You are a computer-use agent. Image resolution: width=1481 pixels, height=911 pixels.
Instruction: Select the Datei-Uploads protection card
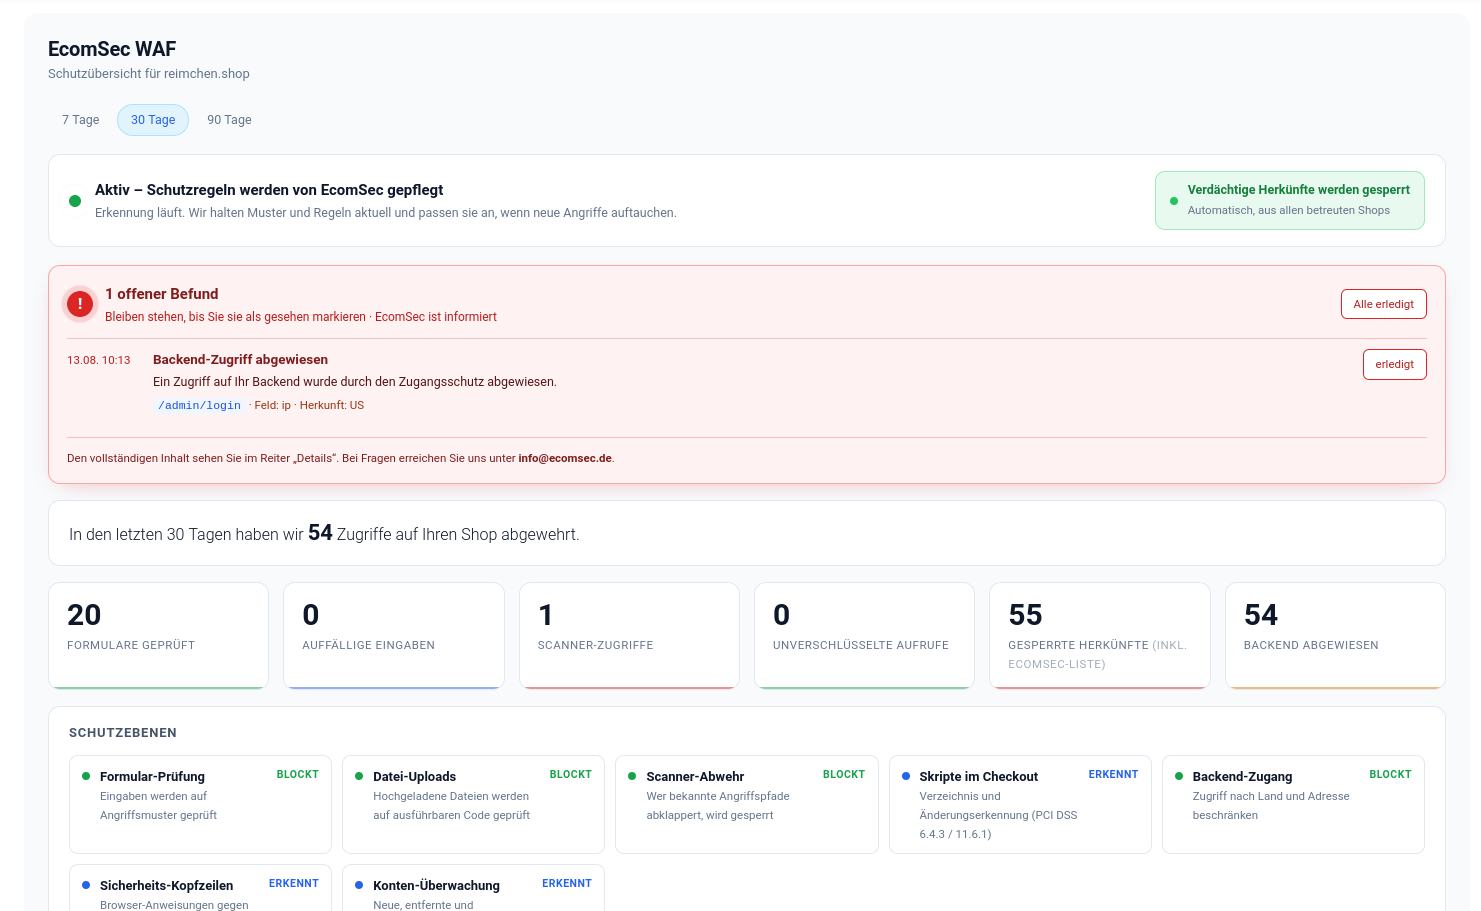click(473, 804)
